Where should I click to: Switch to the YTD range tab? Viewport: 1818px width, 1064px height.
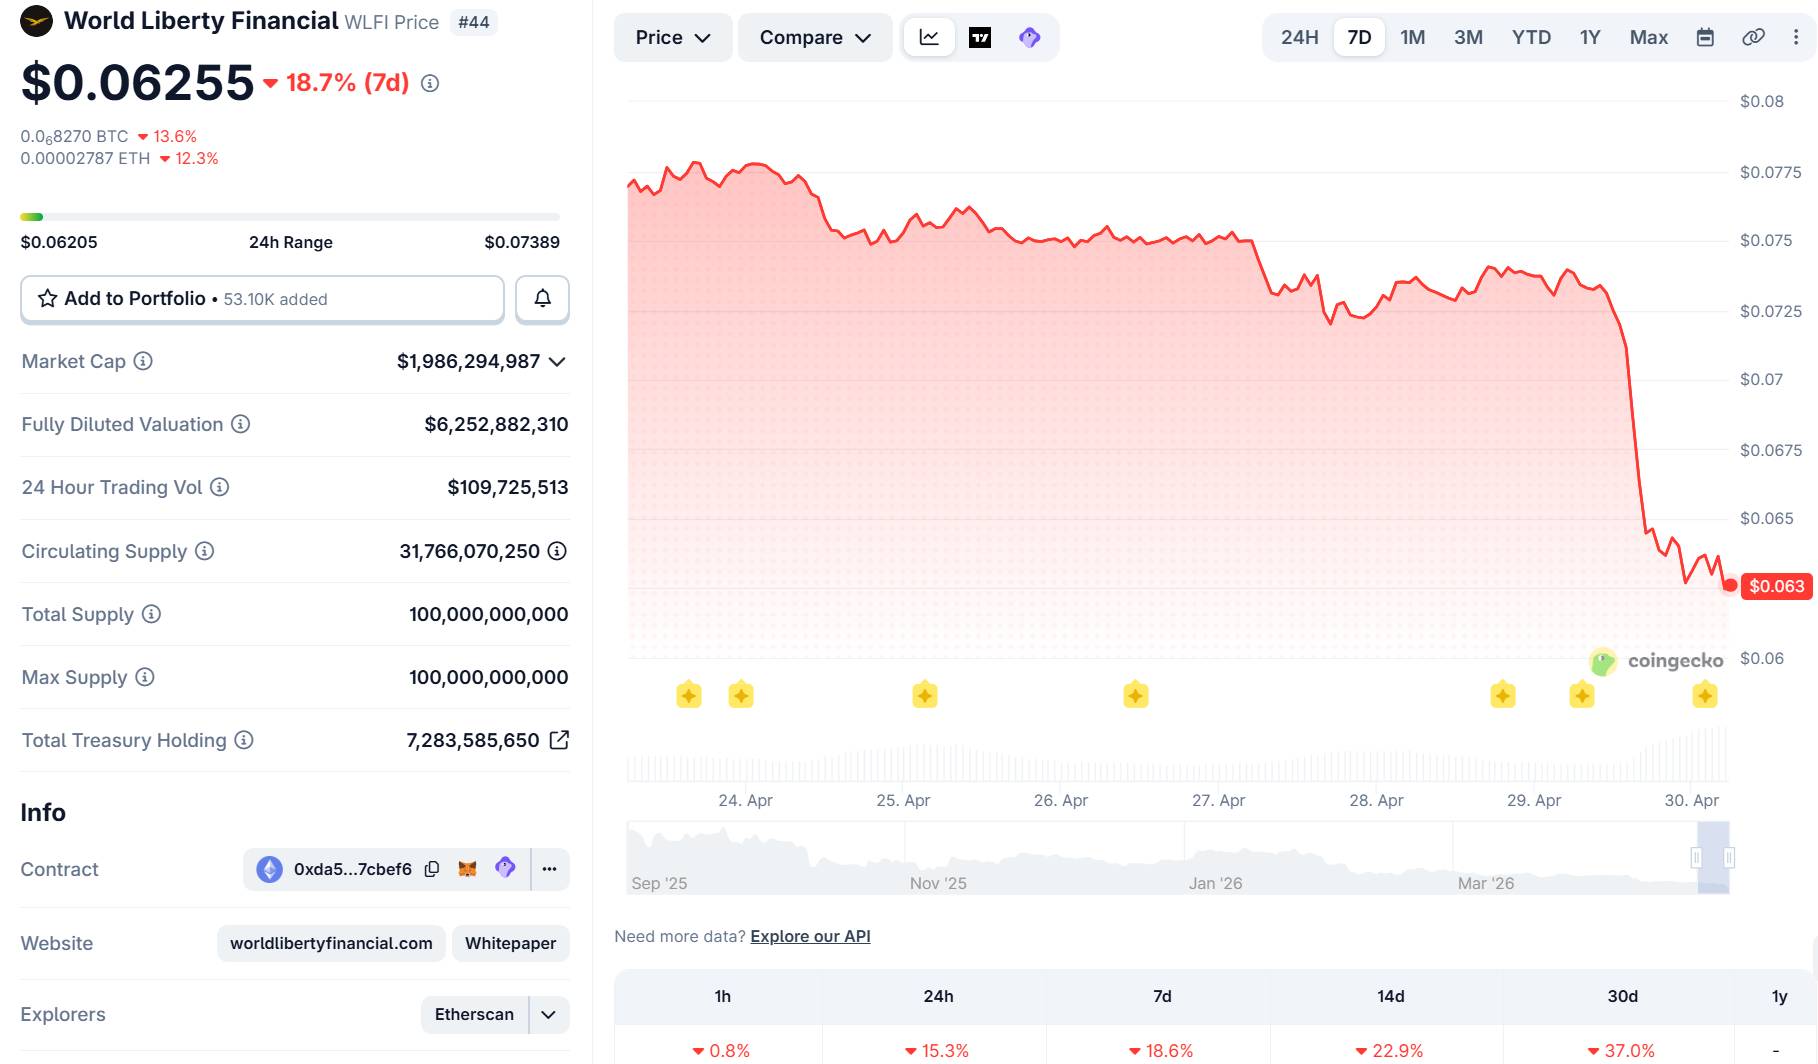[1531, 38]
